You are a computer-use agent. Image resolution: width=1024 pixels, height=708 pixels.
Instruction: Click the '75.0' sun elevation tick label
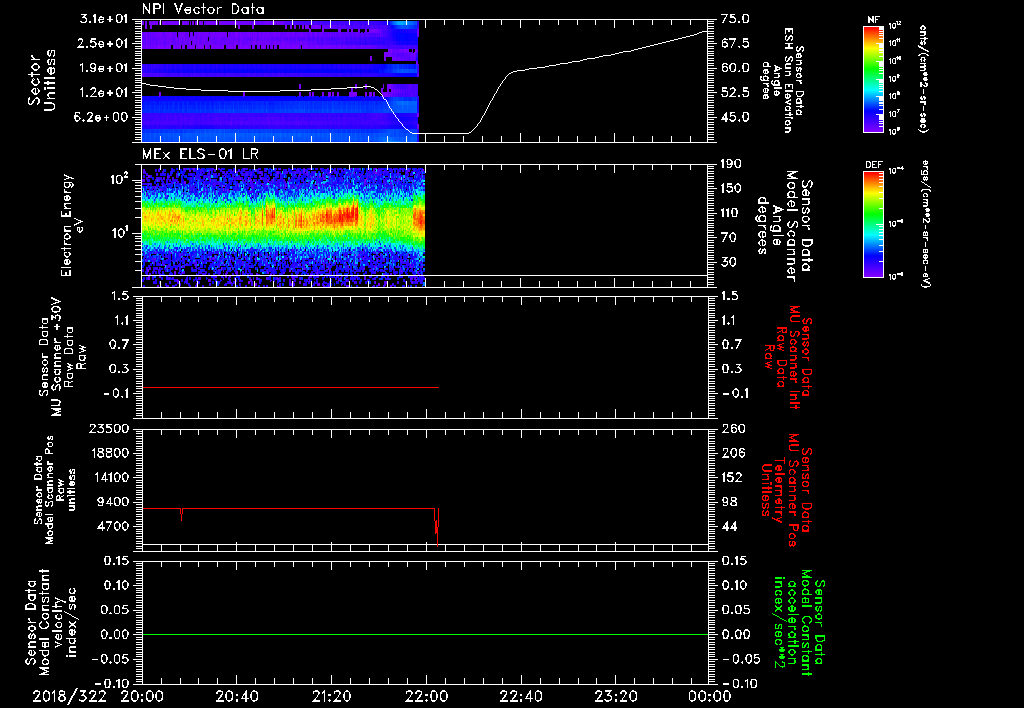tap(735, 19)
